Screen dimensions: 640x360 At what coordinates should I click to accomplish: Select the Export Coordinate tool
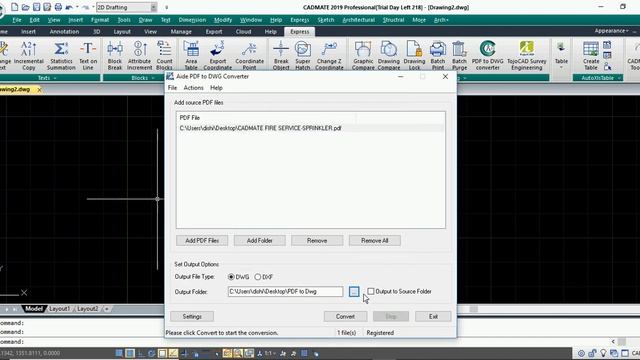click(x=218, y=56)
